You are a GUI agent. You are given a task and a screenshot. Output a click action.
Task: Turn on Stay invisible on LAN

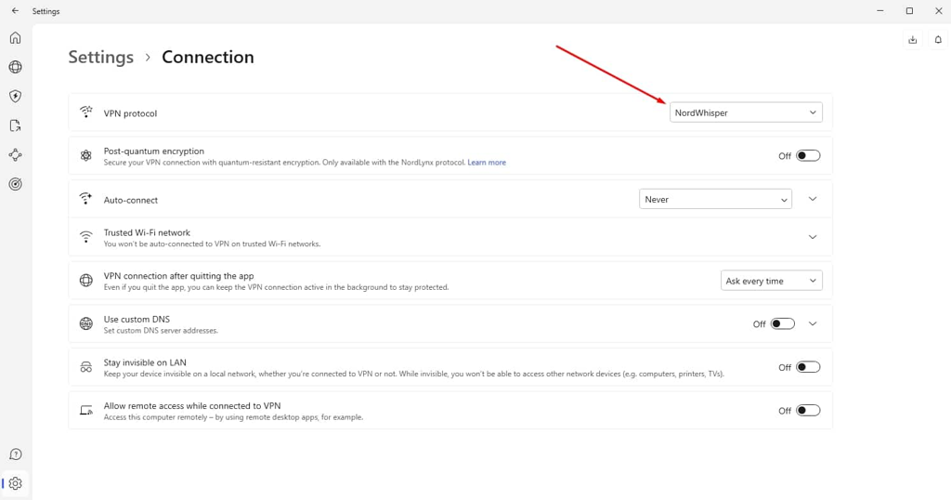click(x=807, y=367)
